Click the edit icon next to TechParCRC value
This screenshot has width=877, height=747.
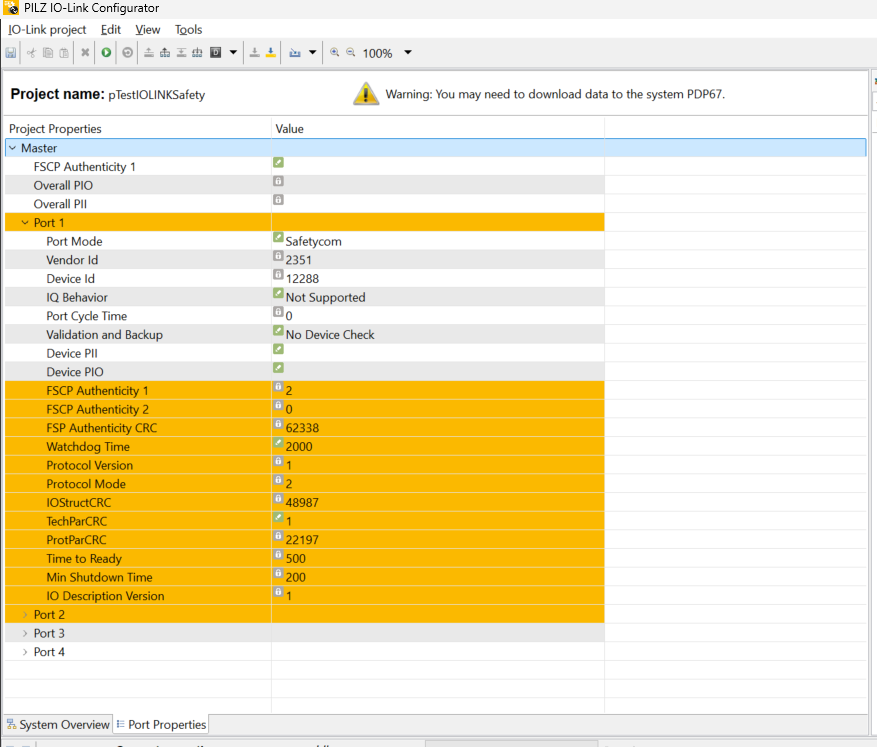278,517
